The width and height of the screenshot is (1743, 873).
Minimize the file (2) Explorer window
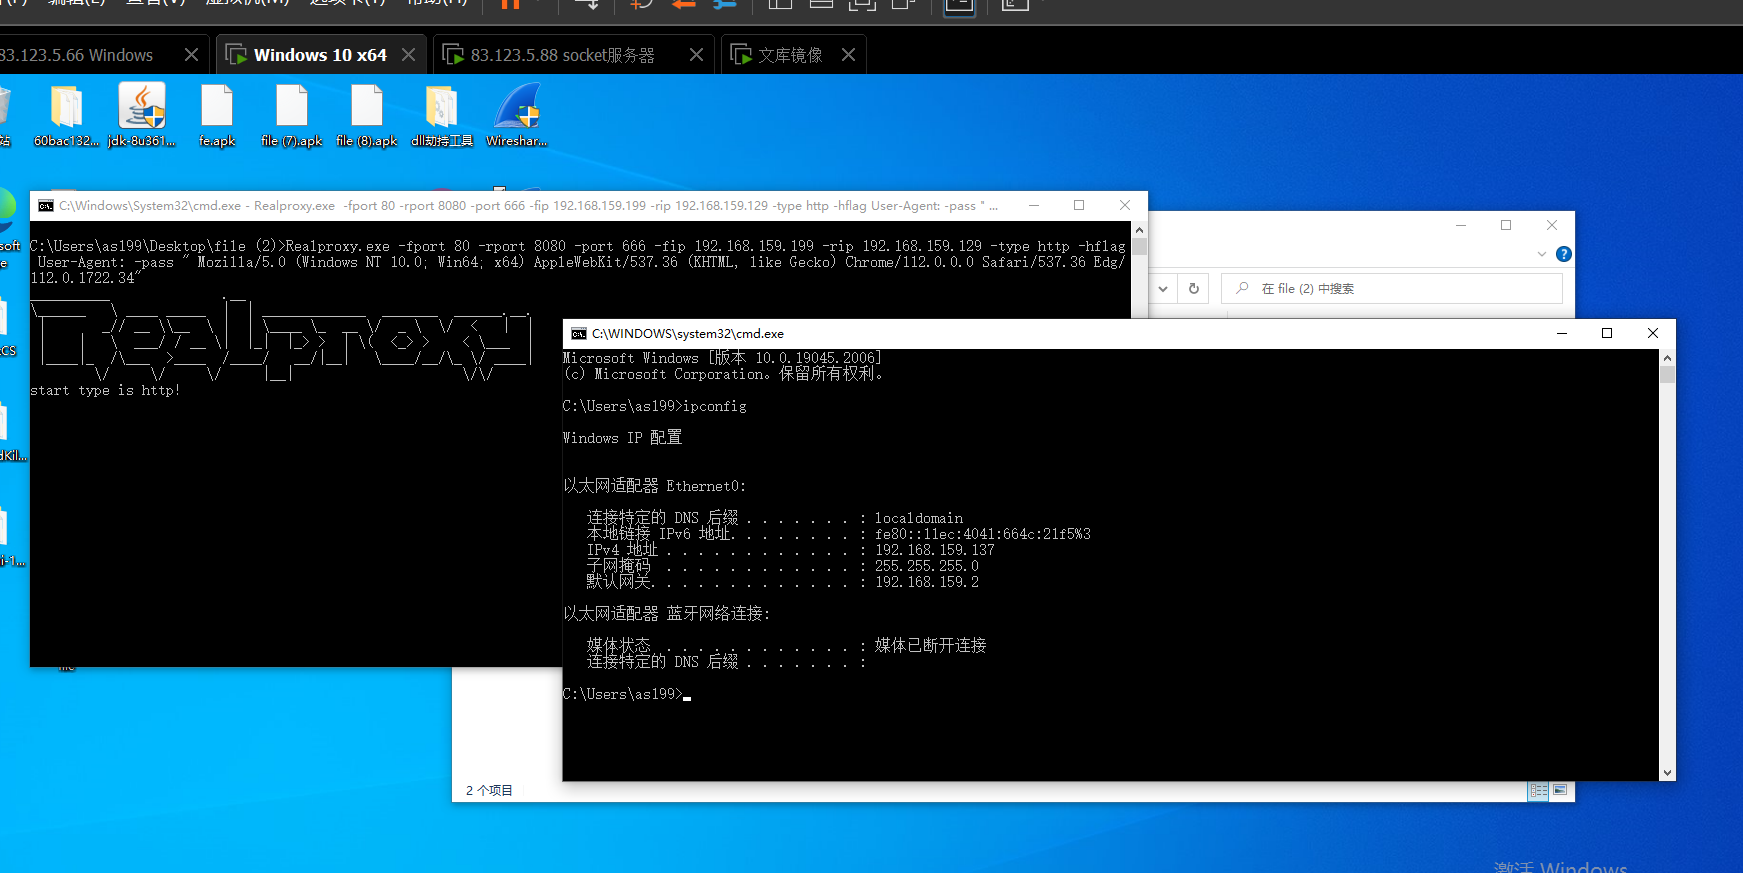pos(1461,225)
